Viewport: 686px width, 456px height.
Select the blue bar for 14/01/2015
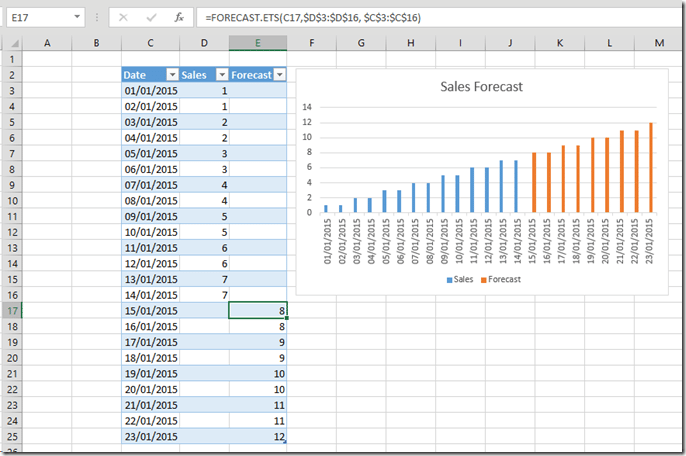click(516, 186)
